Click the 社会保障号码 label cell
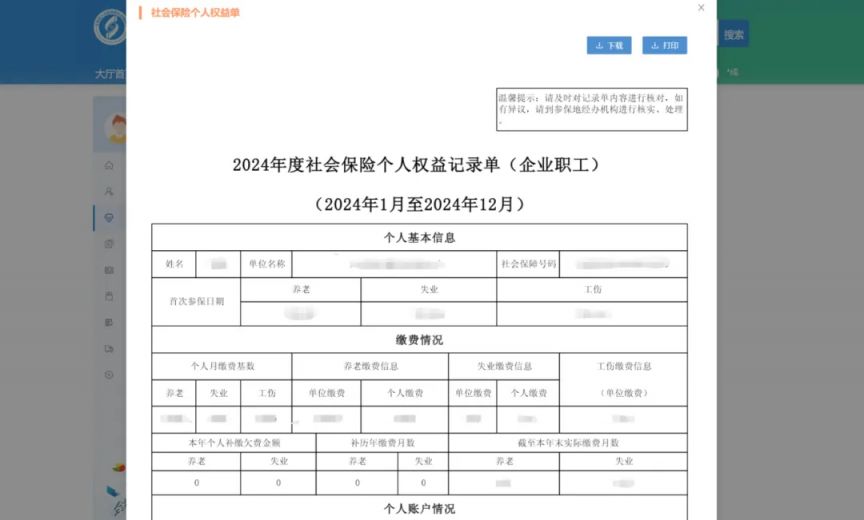Image resolution: width=864 pixels, height=520 pixels. [527, 264]
